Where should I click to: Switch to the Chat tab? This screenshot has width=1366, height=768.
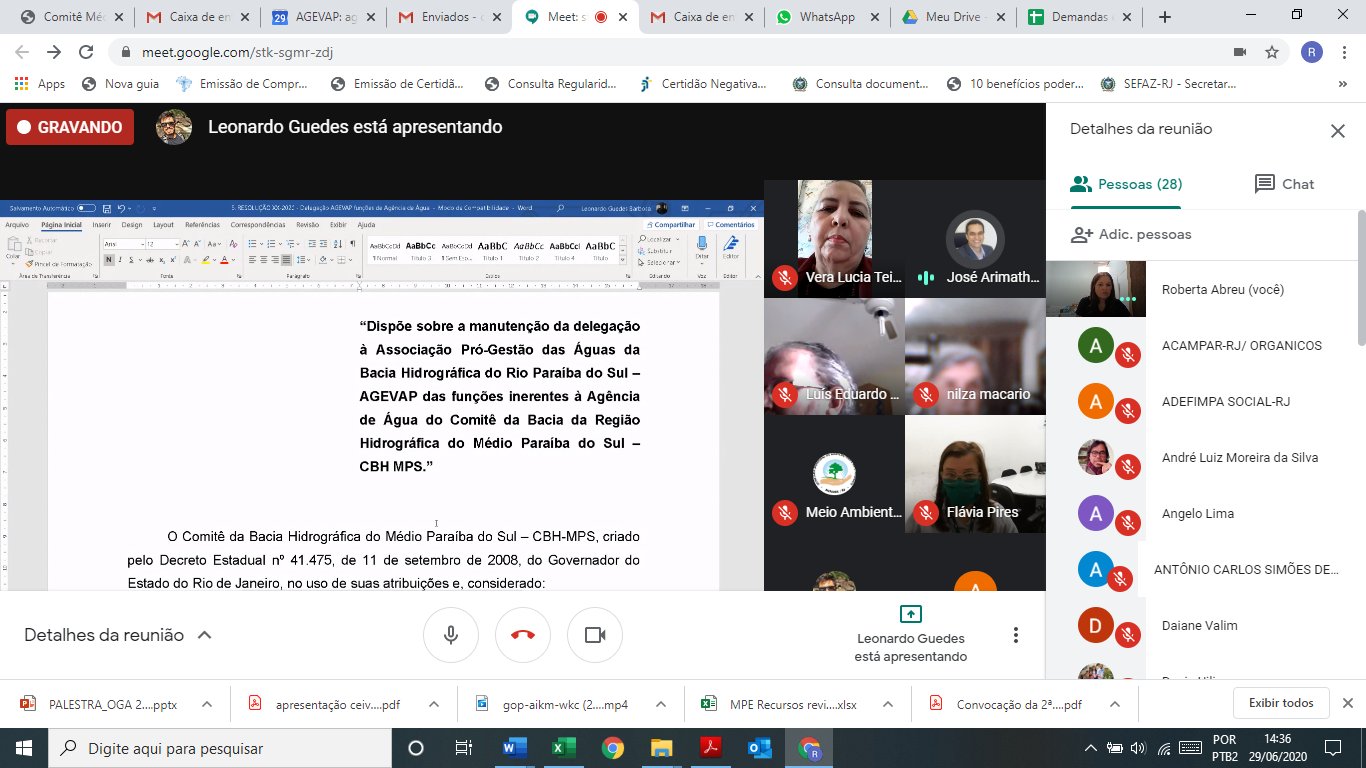tap(1284, 184)
